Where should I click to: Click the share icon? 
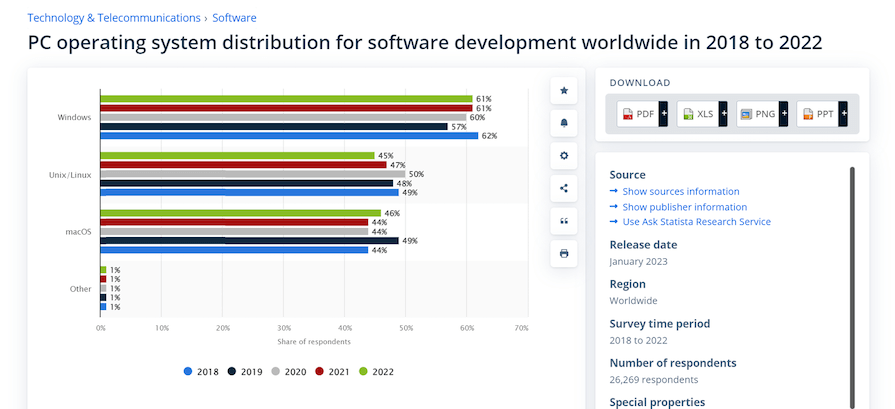(563, 188)
